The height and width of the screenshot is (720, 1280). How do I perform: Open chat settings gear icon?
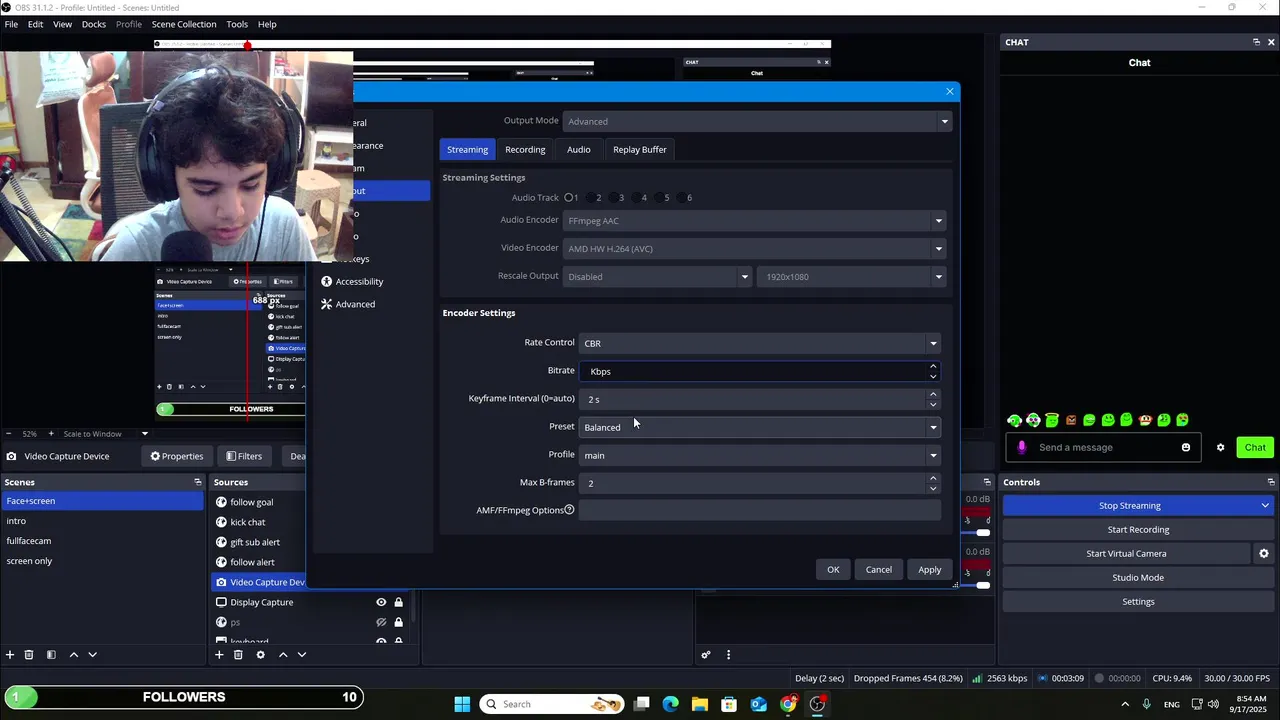click(1220, 447)
